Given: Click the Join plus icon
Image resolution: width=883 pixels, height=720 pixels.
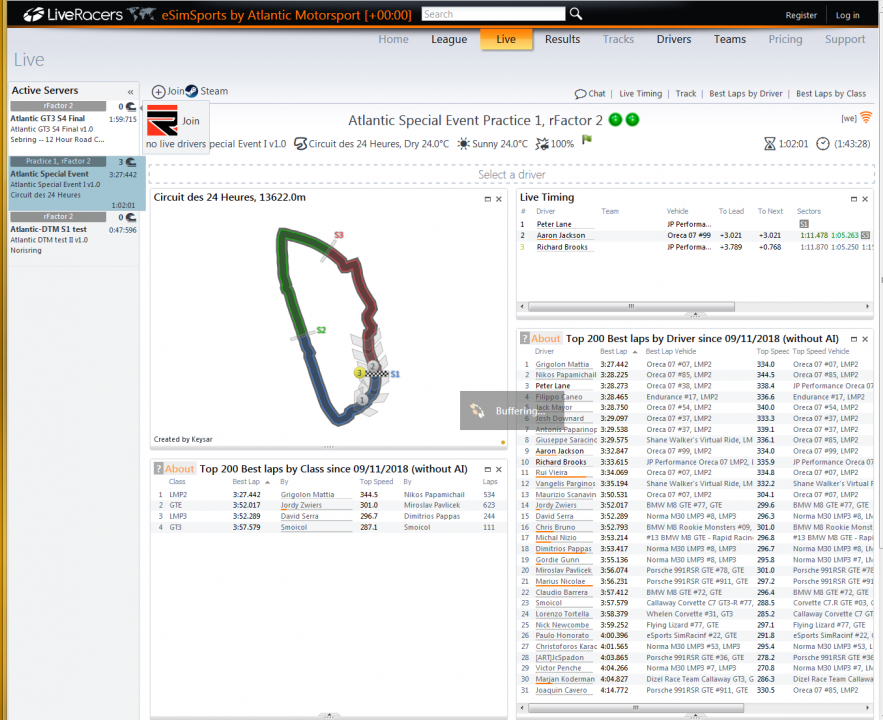Looking at the screenshot, I should (158, 92).
